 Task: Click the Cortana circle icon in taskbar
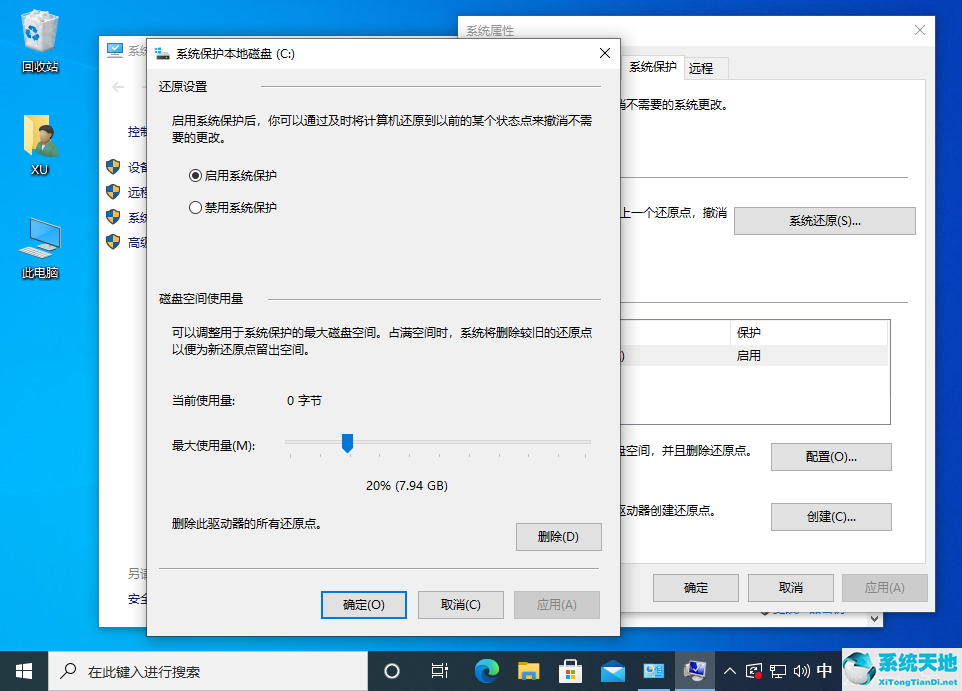coord(391,671)
